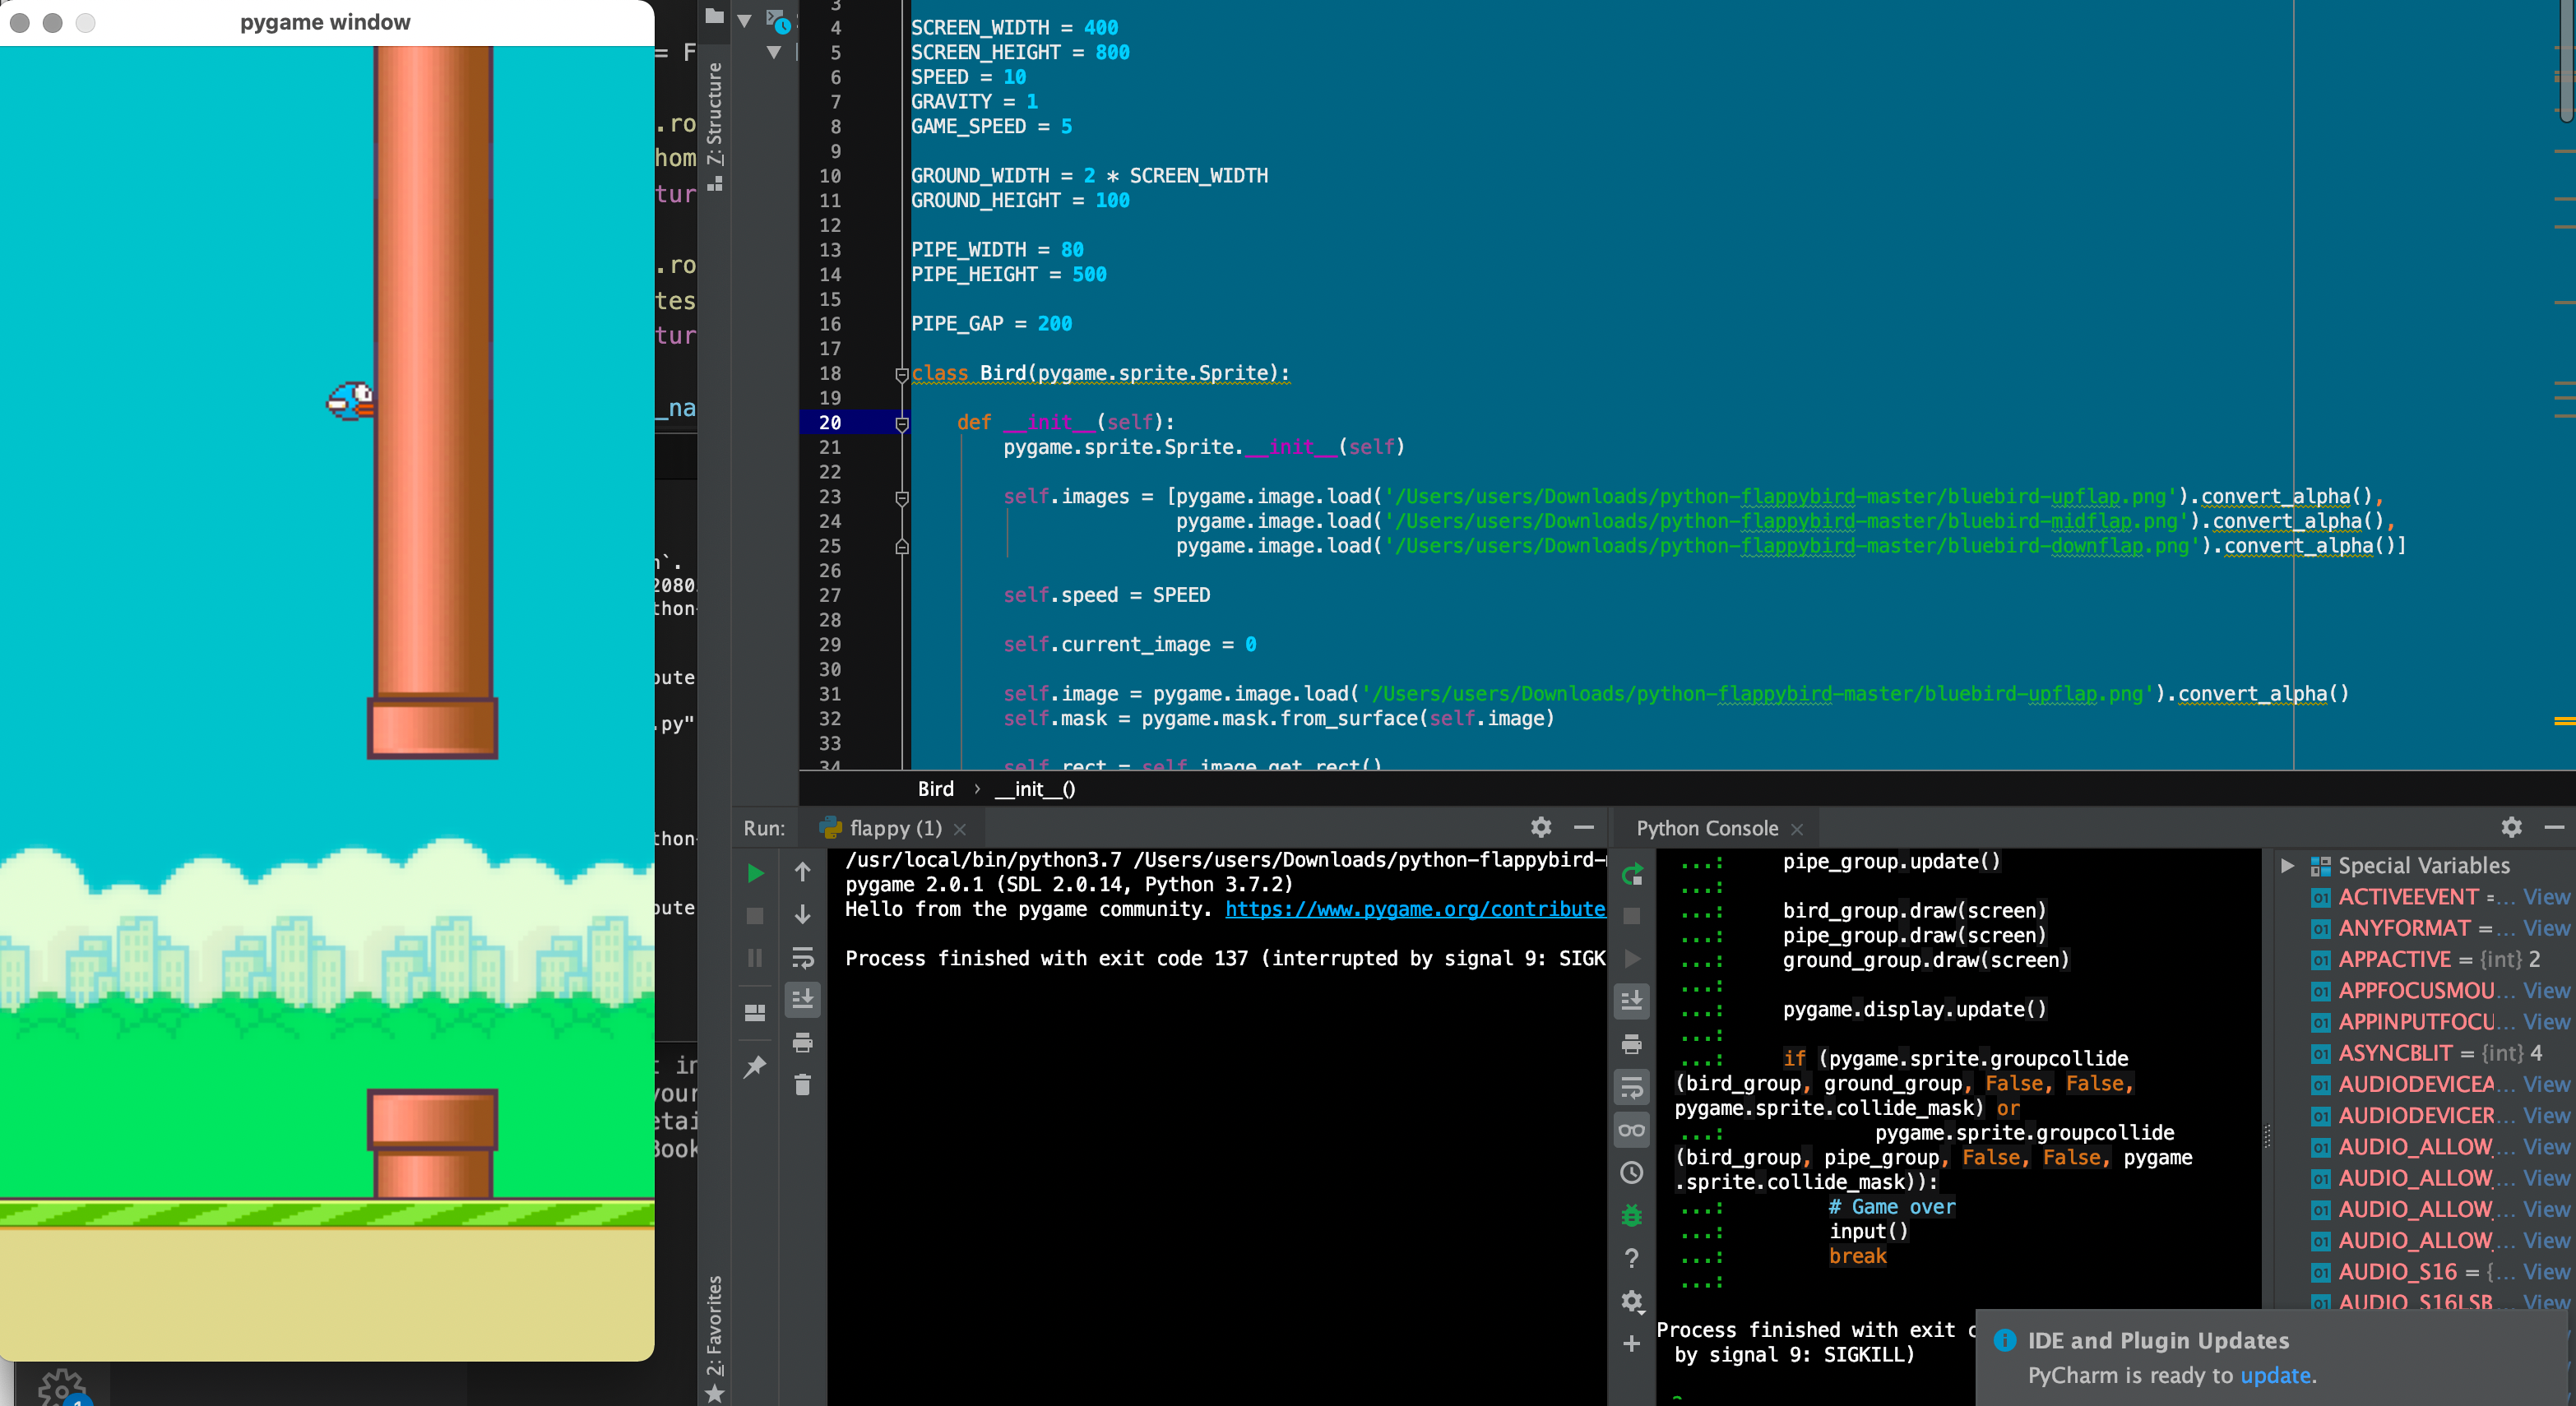
Task: Open the Structure tool window sidebar
Action: [x=714, y=120]
